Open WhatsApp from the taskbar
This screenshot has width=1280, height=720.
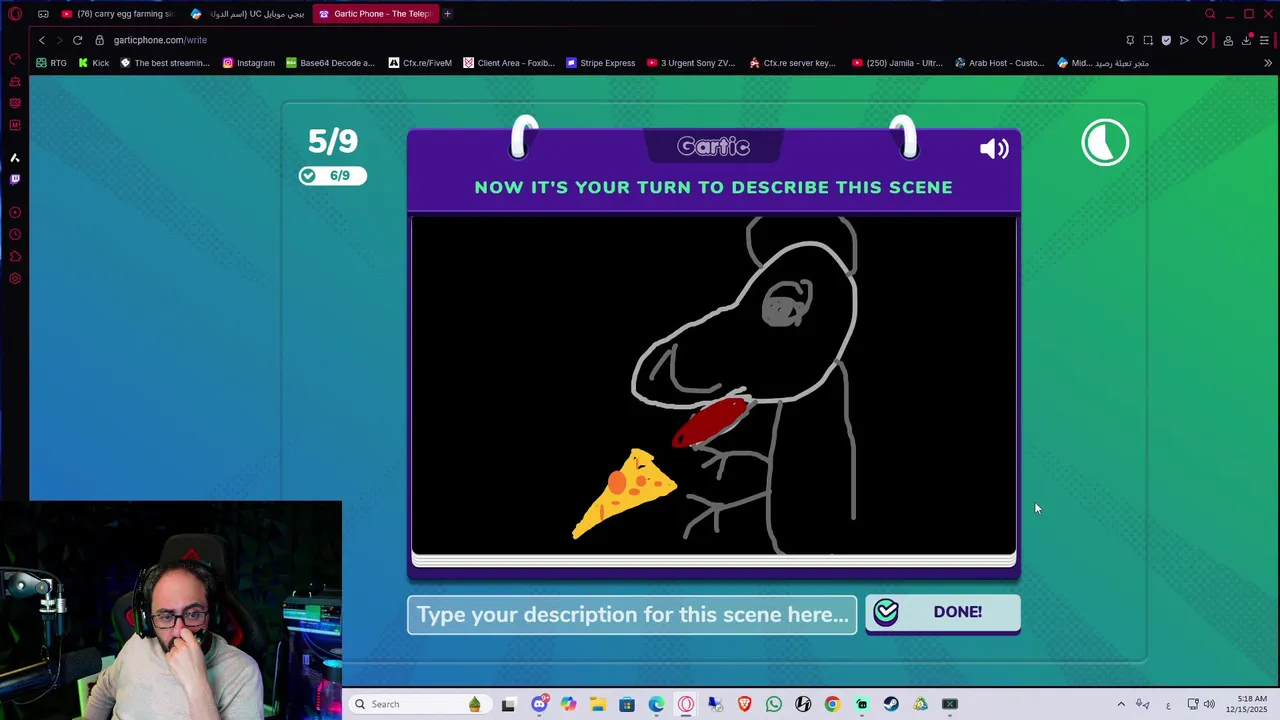pyautogui.click(x=773, y=704)
